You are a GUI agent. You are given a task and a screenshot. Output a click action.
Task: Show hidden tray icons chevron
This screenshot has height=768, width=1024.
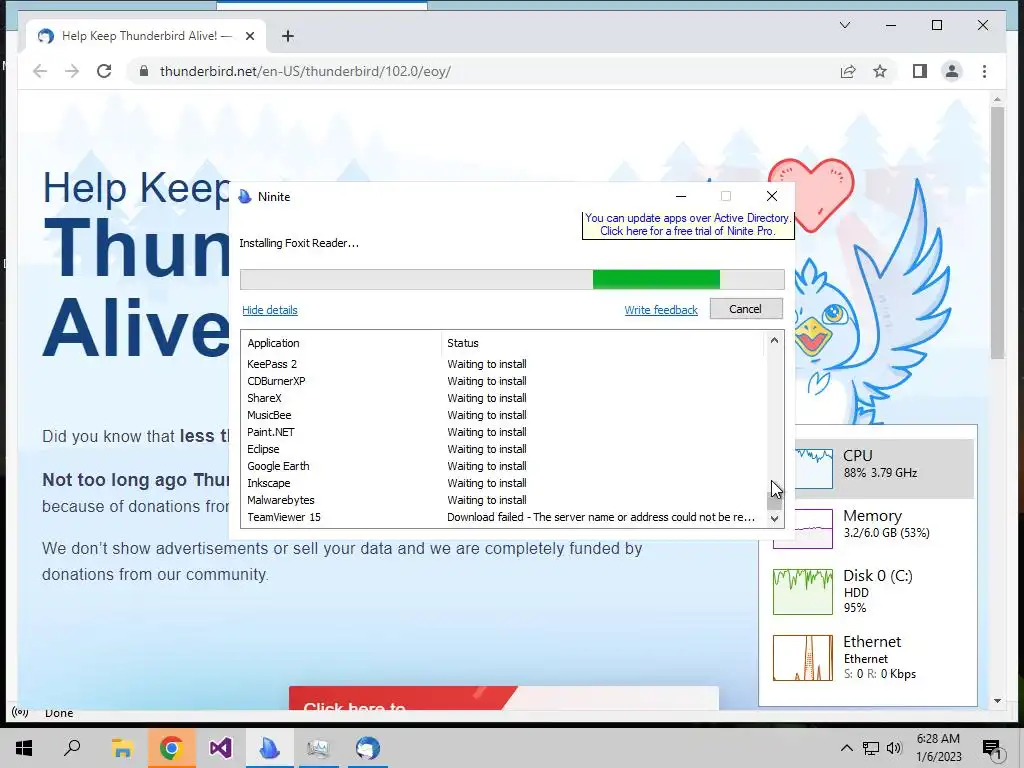(846, 748)
